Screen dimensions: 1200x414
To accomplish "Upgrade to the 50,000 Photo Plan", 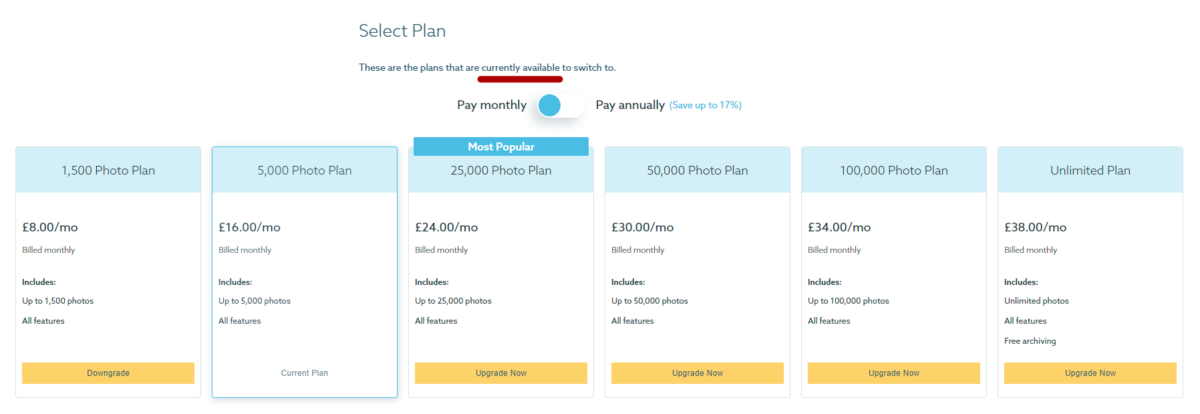I will 697,373.
